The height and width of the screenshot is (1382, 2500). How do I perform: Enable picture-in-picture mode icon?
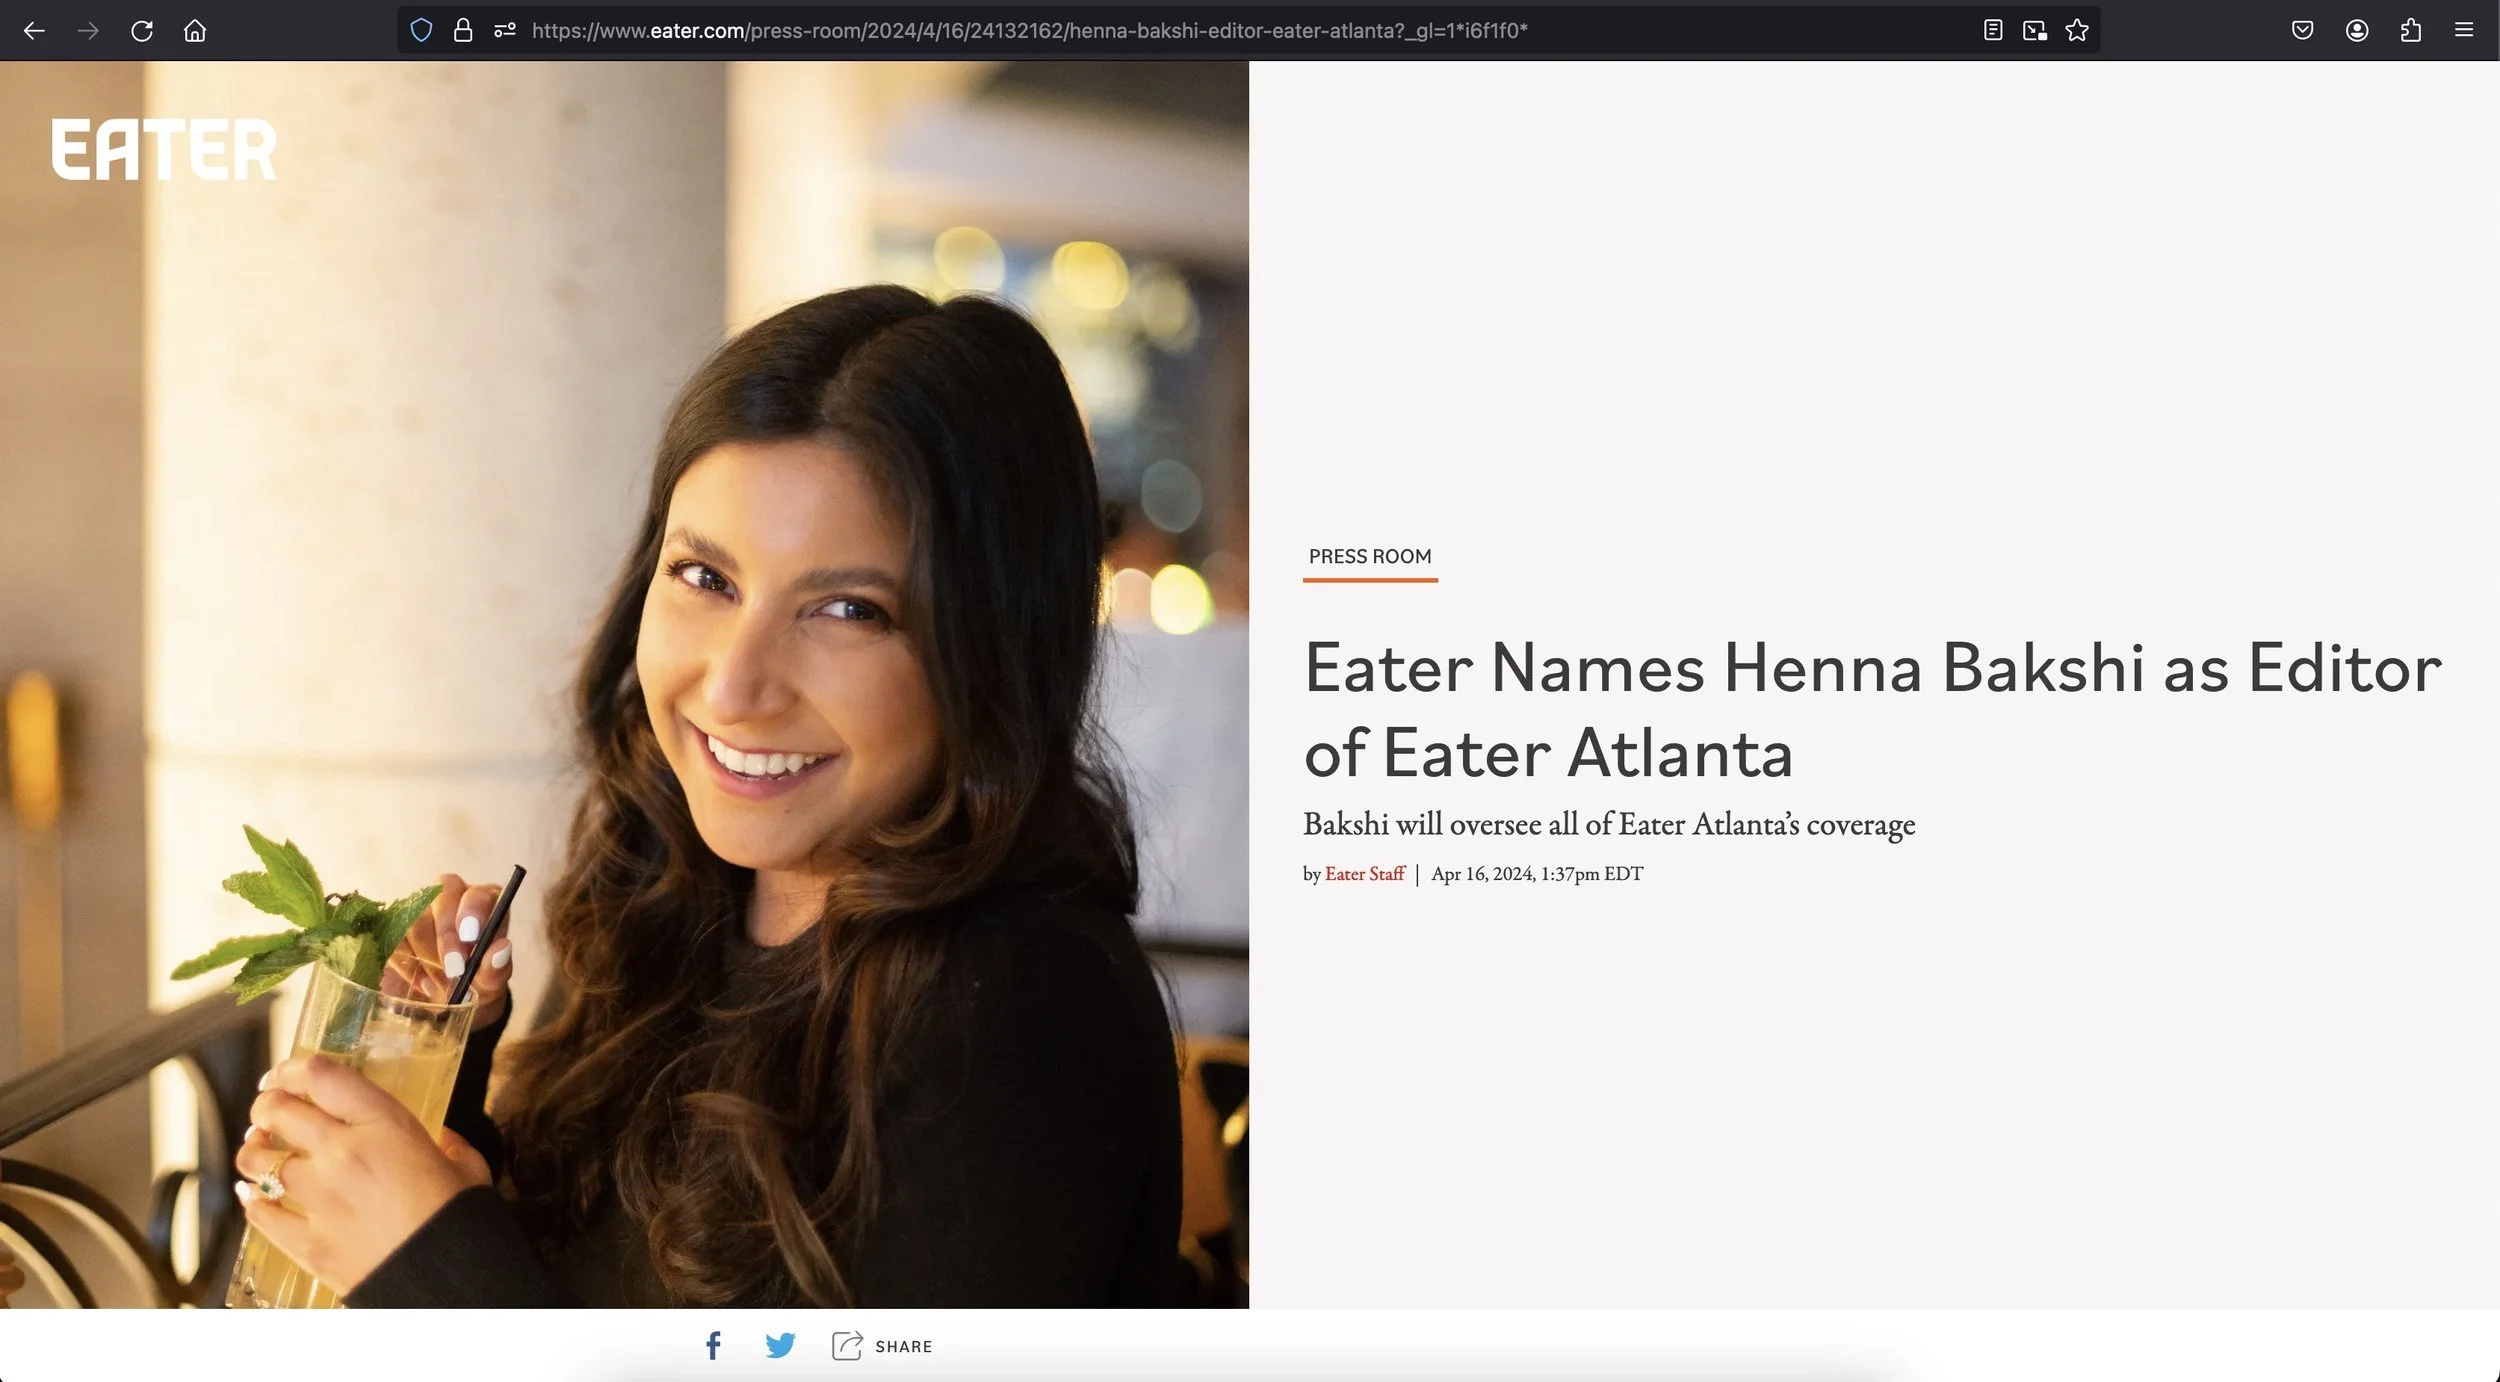click(x=2035, y=31)
